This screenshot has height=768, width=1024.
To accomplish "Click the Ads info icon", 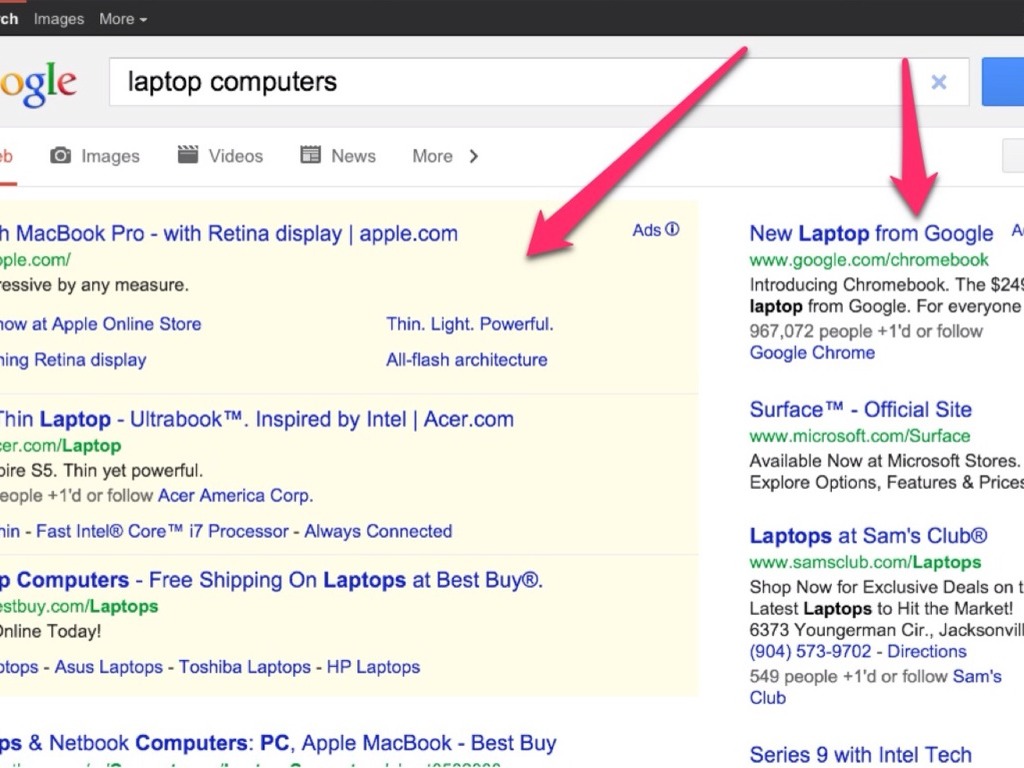I will tap(672, 229).
